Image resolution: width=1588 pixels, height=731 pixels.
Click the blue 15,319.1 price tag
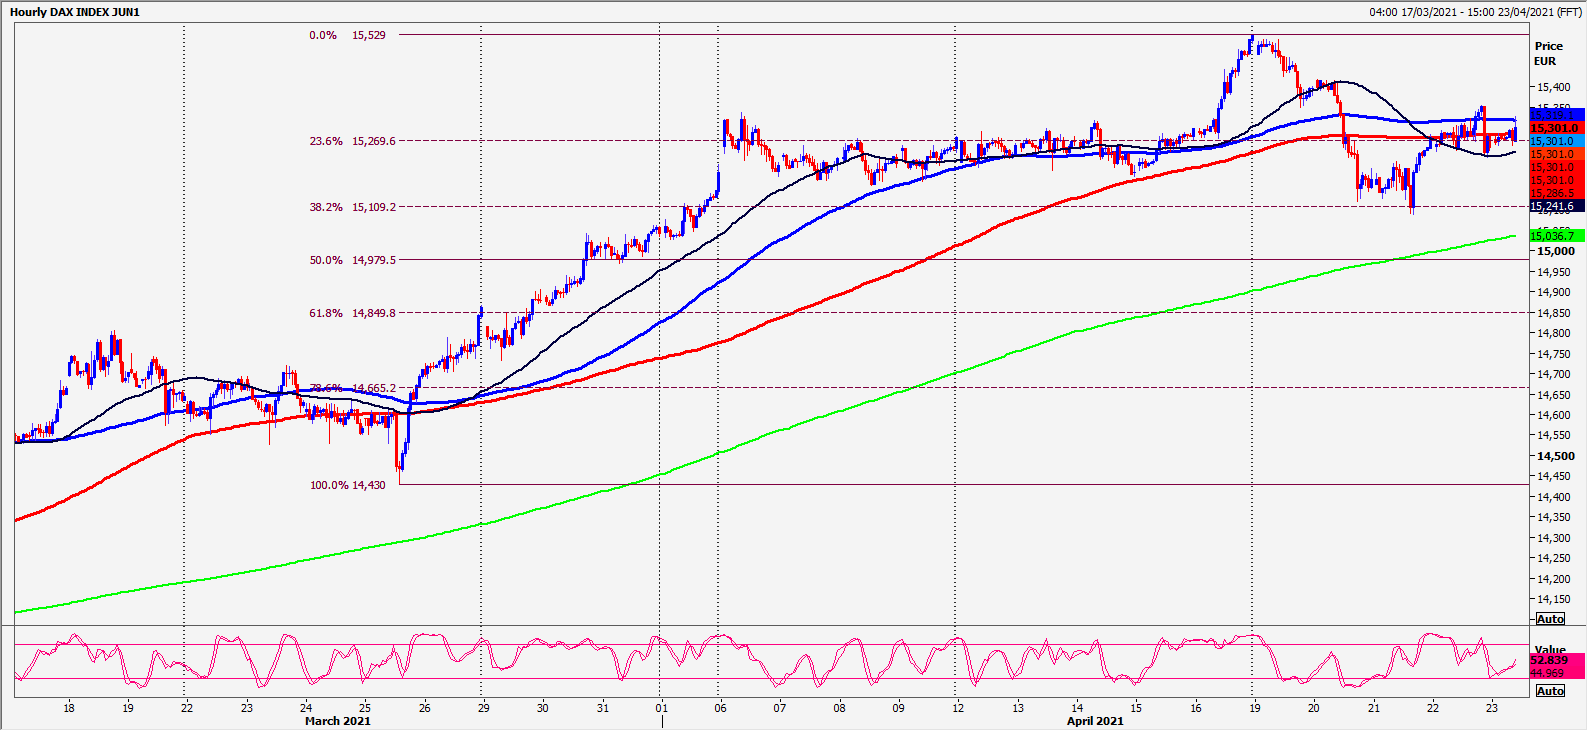tap(1556, 115)
